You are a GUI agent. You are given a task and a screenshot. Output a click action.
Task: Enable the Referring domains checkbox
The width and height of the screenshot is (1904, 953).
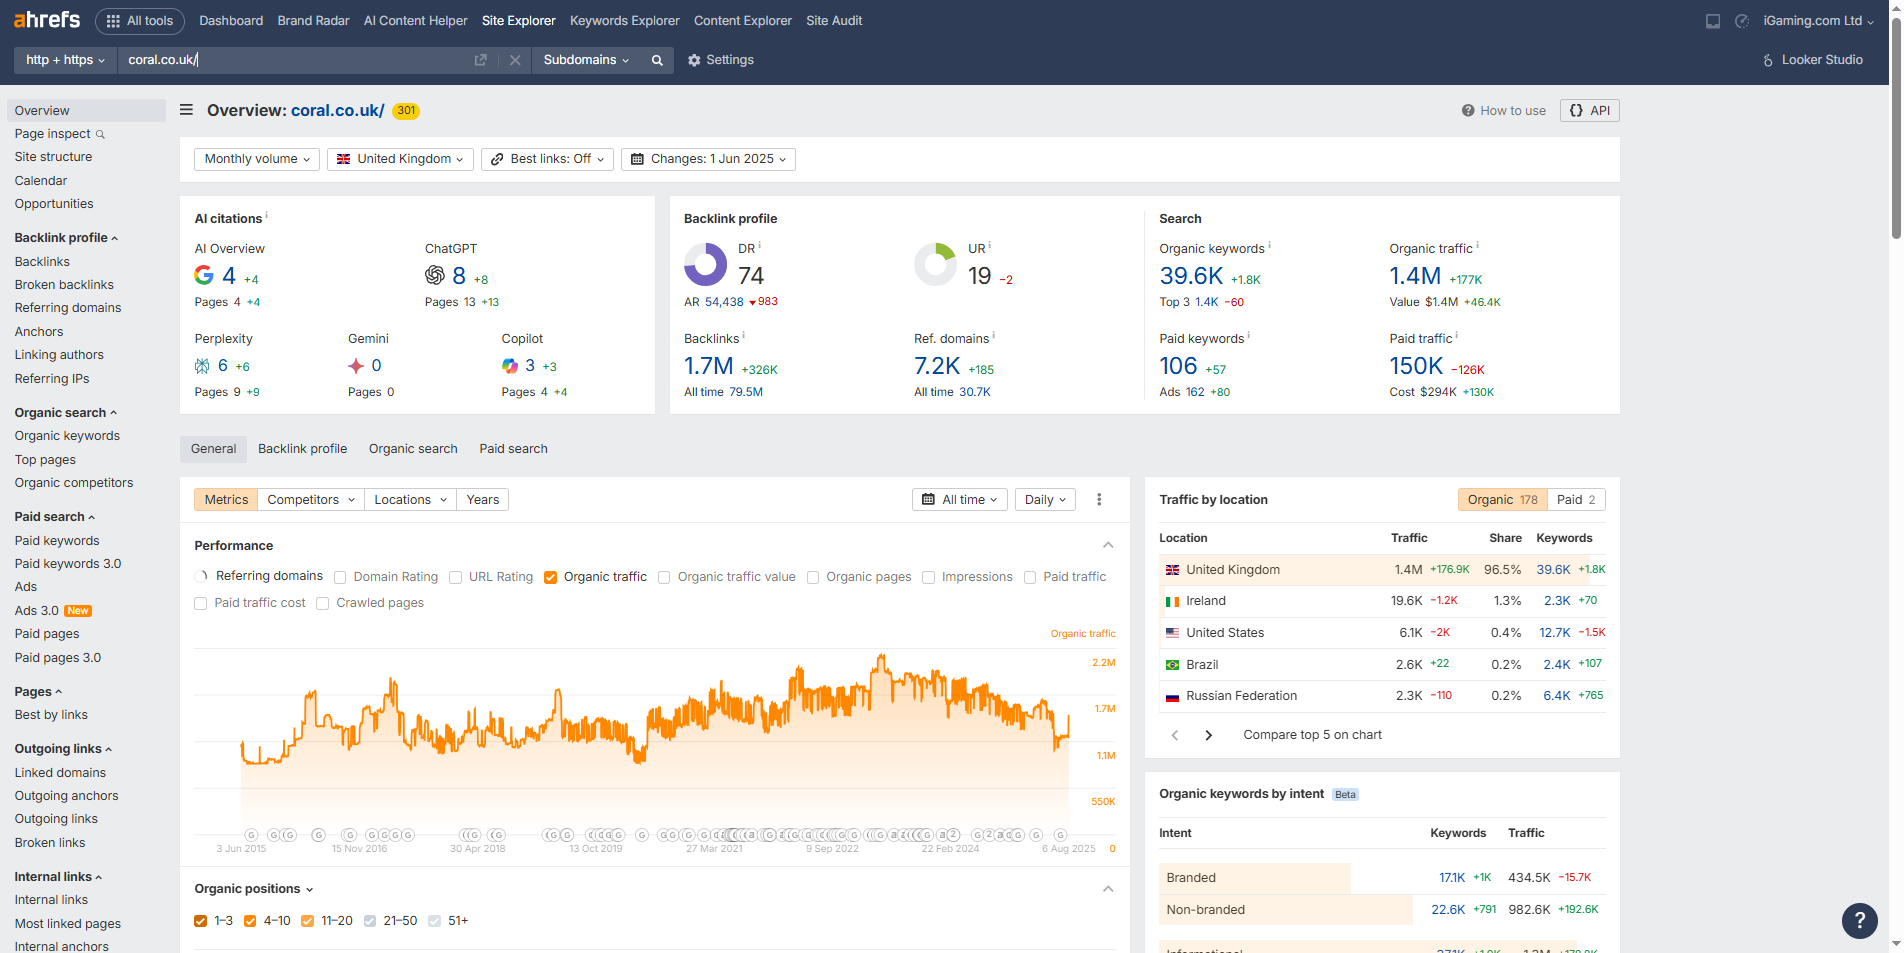tap(201, 576)
